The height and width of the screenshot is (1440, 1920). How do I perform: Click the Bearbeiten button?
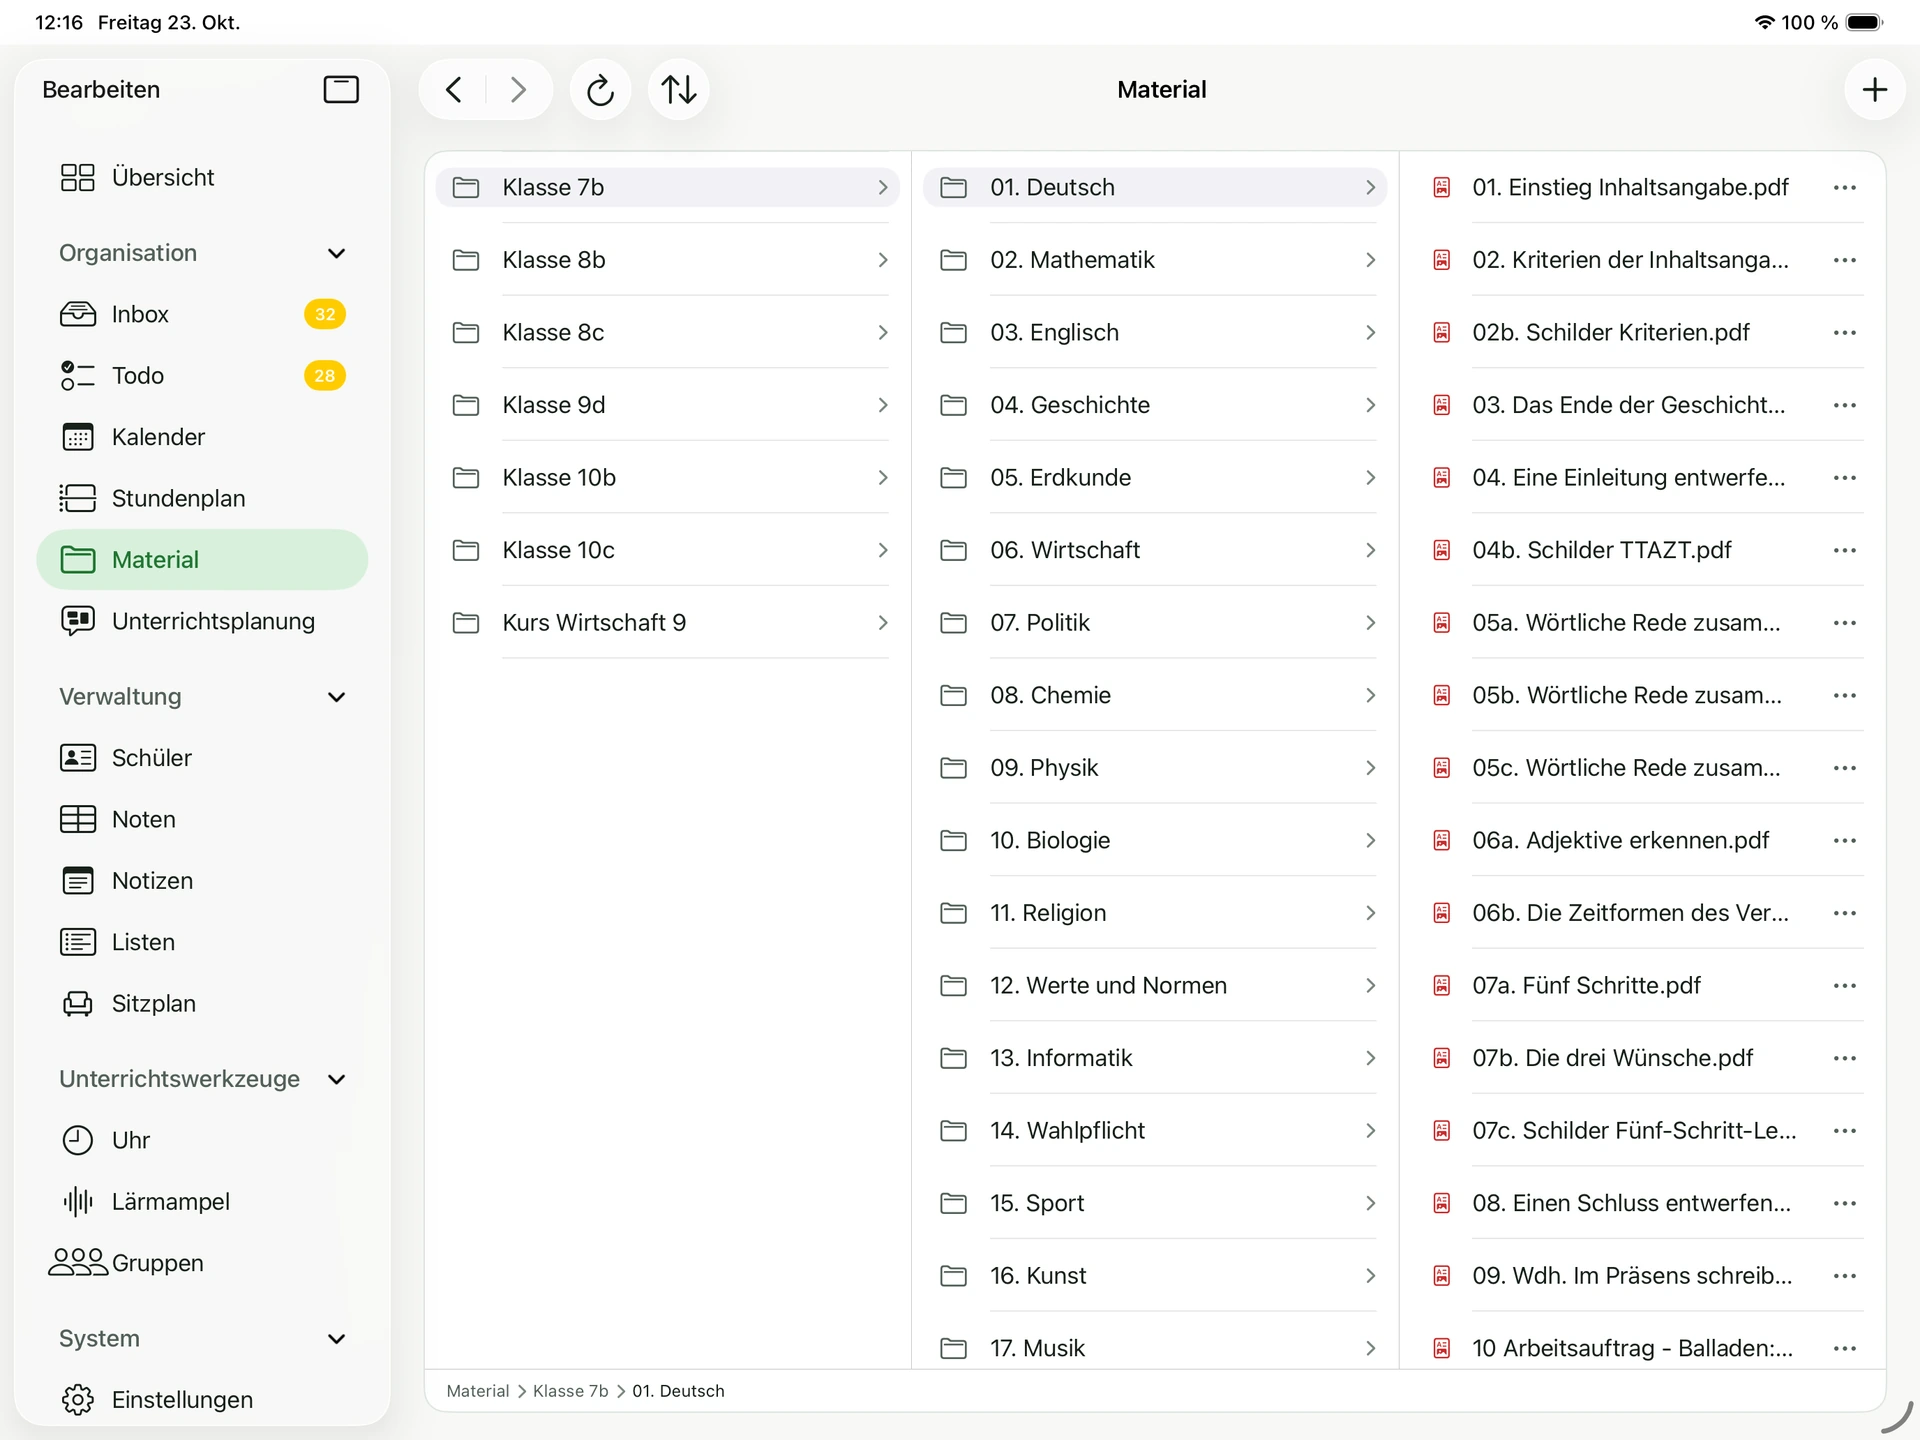click(x=101, y=90)
